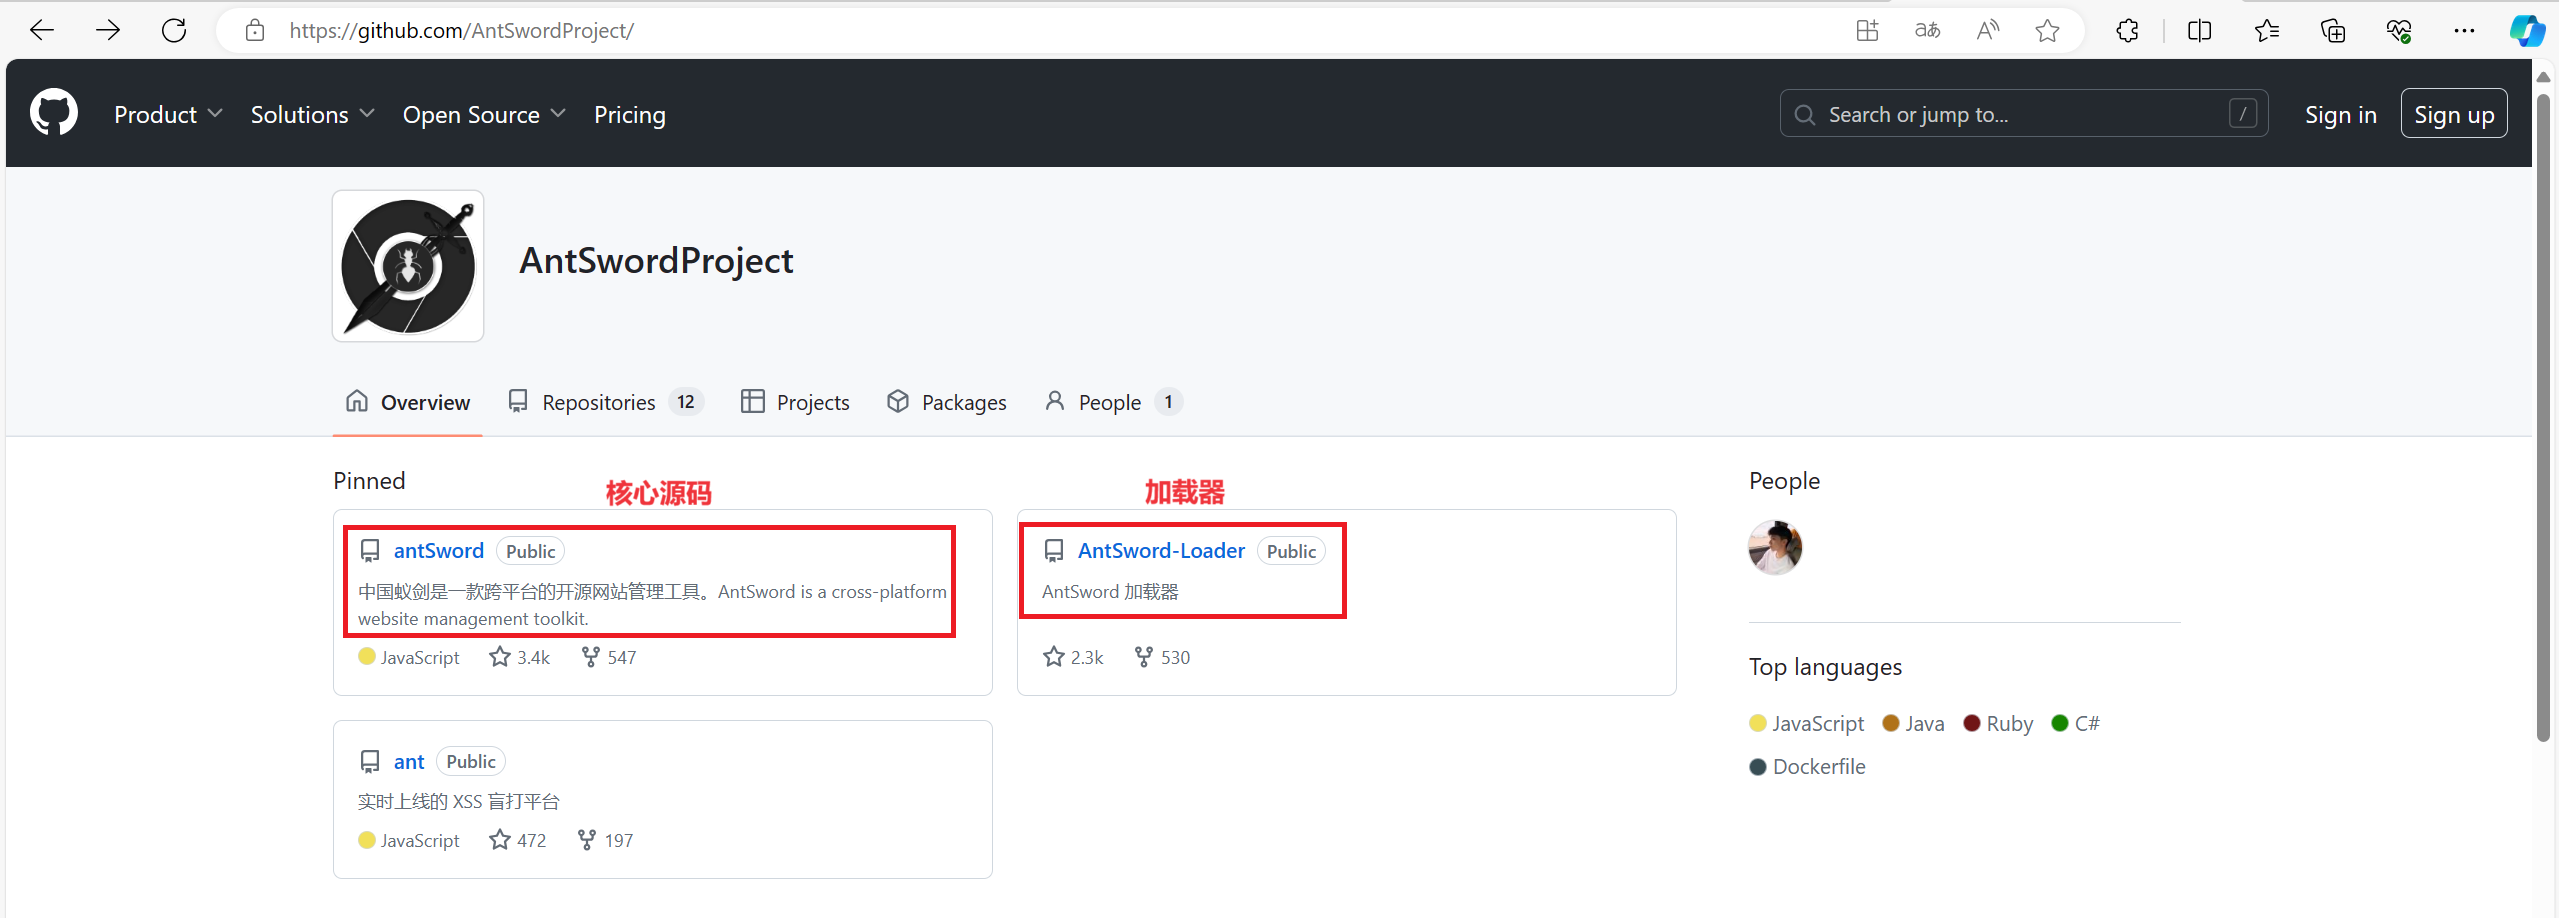The width and height of the screenshot is (2559, 918).
Task: Switch to the Overview tab
Action: click(x=408, y=402)
